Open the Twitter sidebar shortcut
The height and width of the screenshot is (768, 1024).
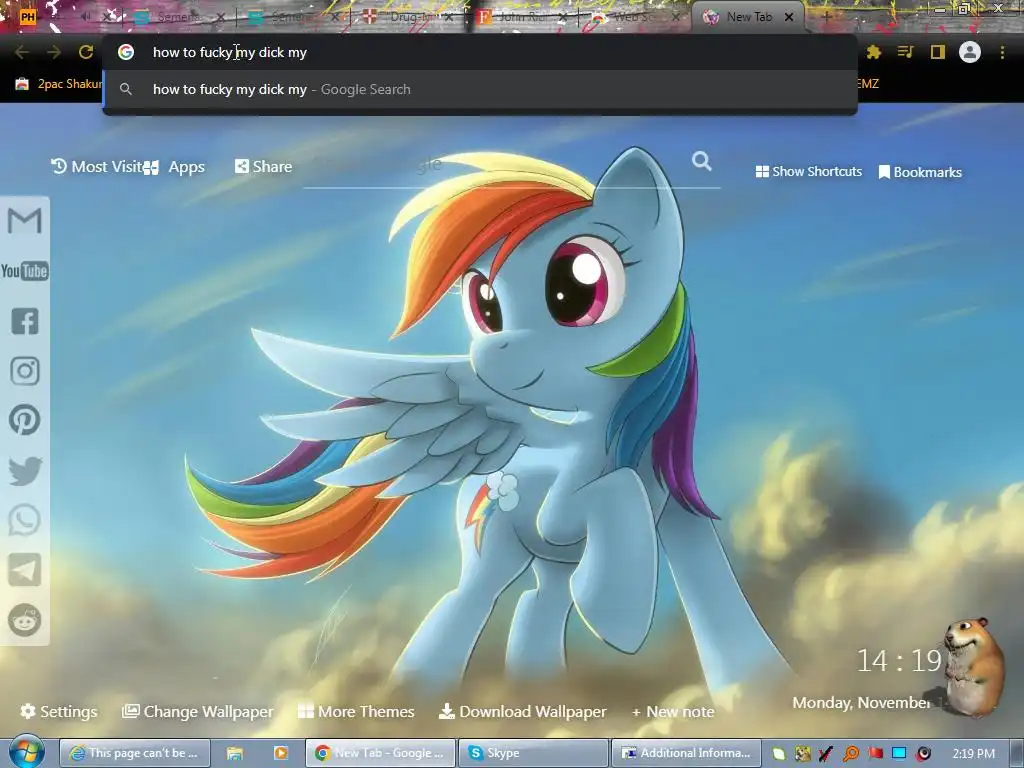click(25, 471)
